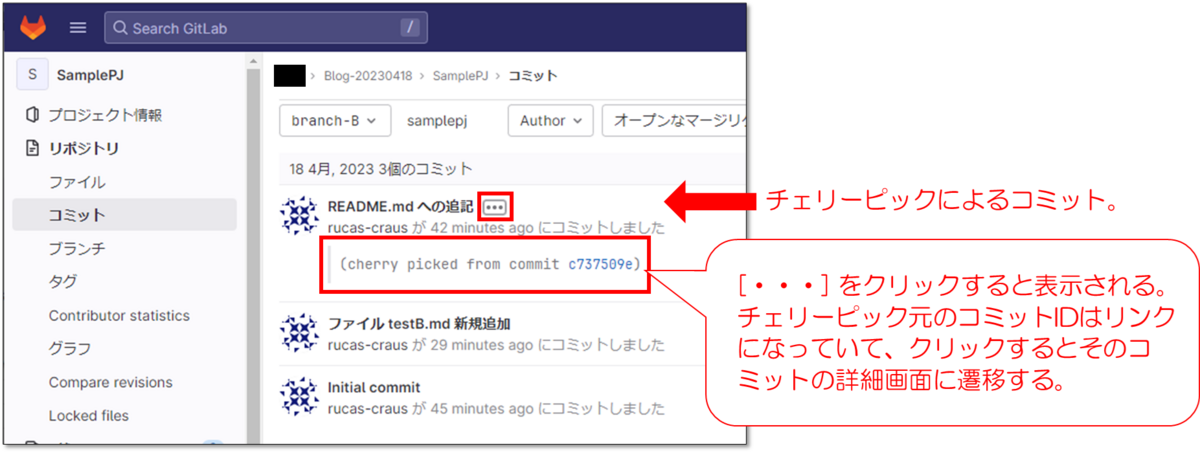1200x453 pixels.
Task: Open the SamplePJ project avatar
Action: (x=33, y=75)
